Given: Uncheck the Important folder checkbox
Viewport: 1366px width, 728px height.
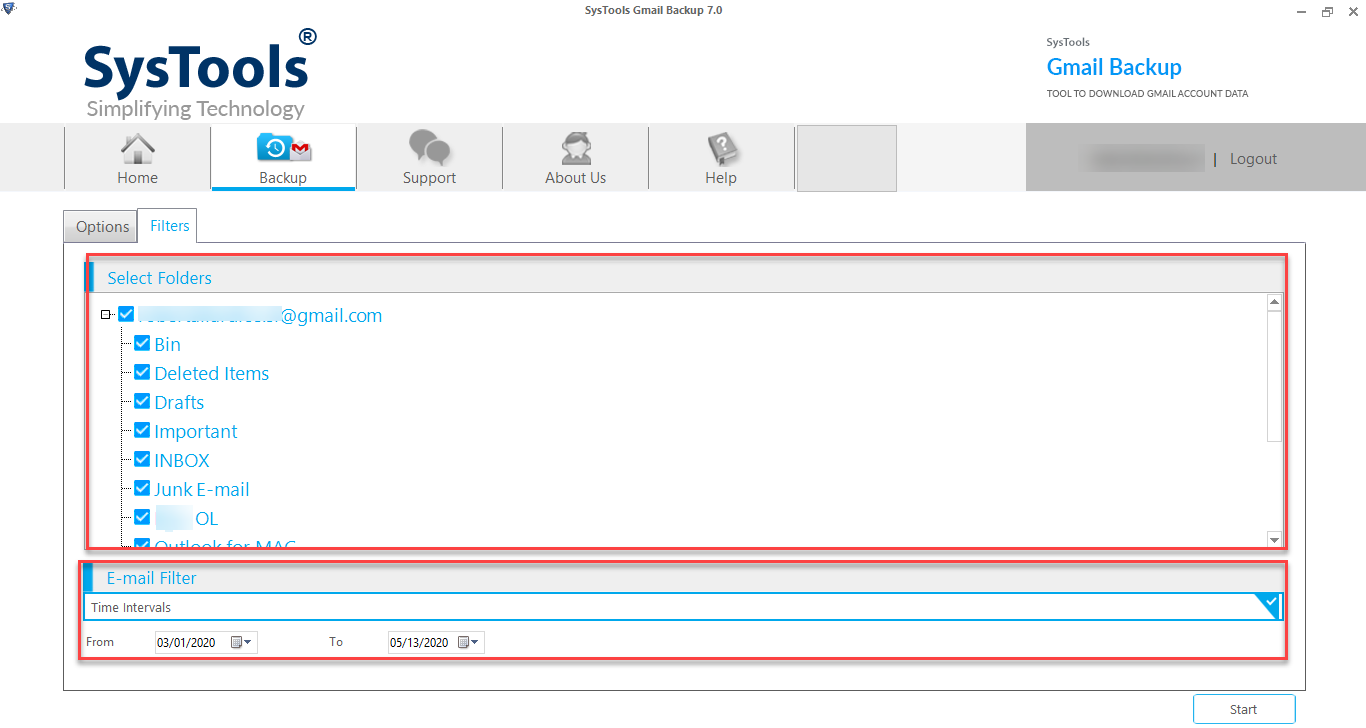Looking at the screenshot, I should (x=142, y=431).
